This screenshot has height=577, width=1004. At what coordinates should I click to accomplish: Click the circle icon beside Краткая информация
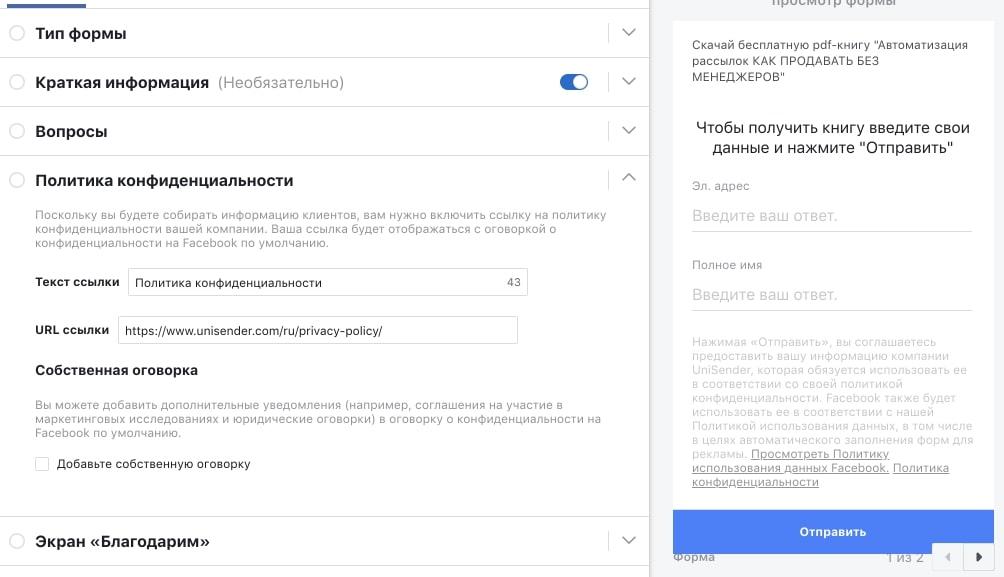17,82
